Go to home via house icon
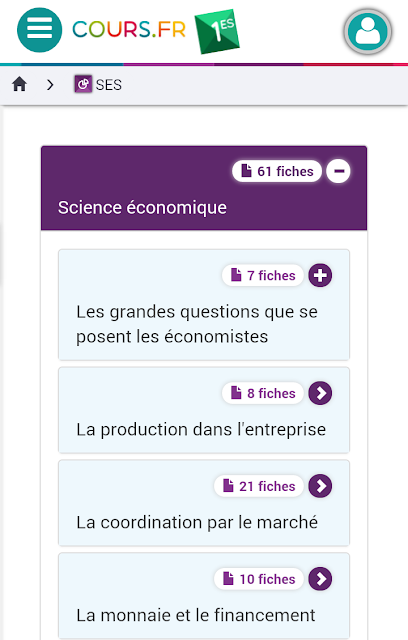This screenshot has width=408, height=640. click(x=19, y=84)
